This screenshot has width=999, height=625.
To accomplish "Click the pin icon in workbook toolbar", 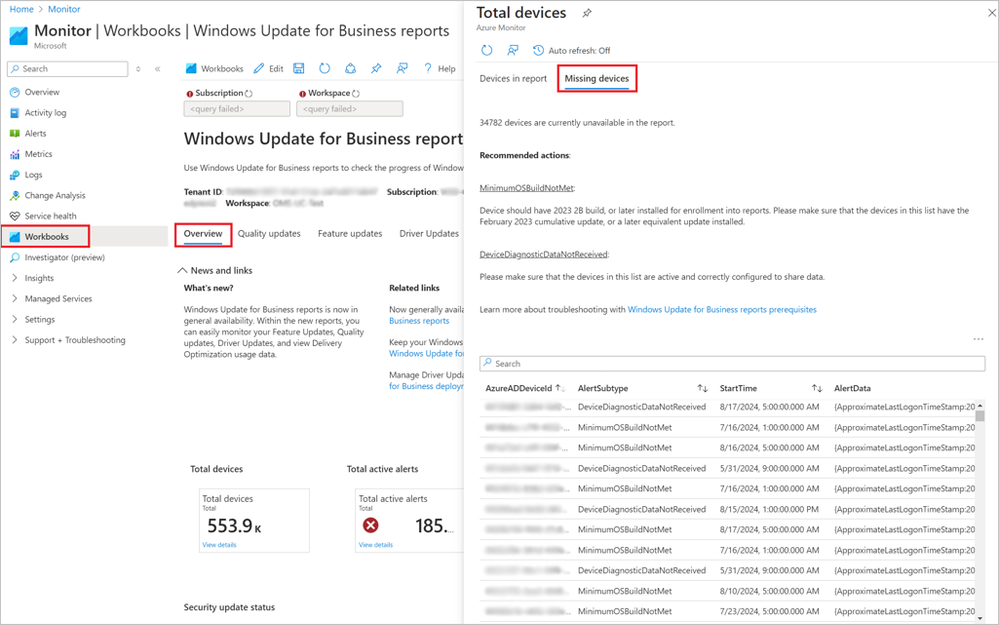I will 377,68.
